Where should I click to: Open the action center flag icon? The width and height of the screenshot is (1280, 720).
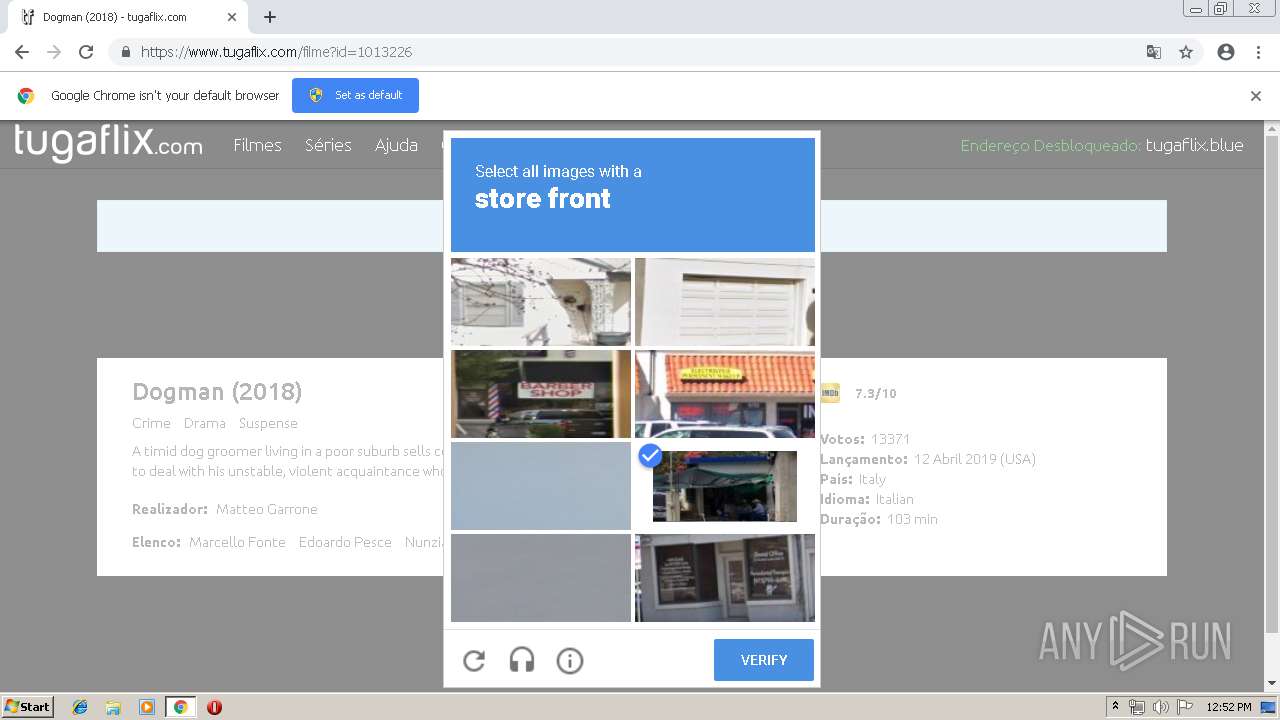click(x=1185, y=707)
